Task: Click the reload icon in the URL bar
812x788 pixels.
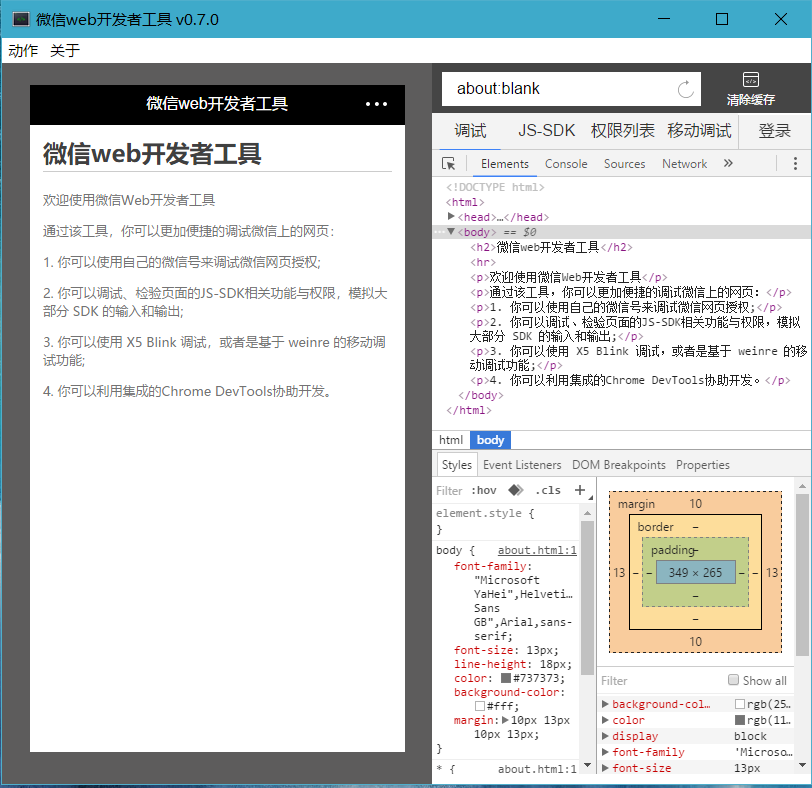Action: click(686, 89)
